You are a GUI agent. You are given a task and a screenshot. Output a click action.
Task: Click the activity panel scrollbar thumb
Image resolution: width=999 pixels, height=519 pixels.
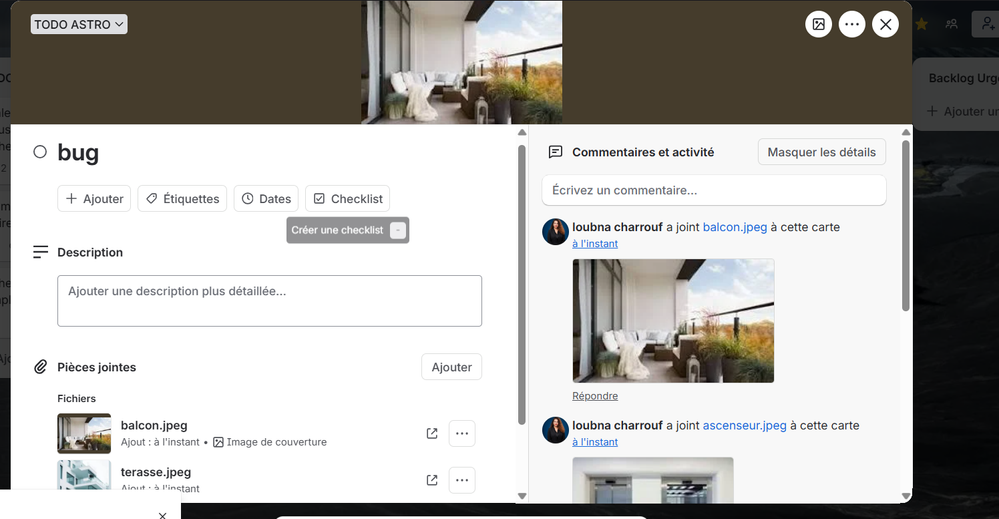[x=906, y=226]
